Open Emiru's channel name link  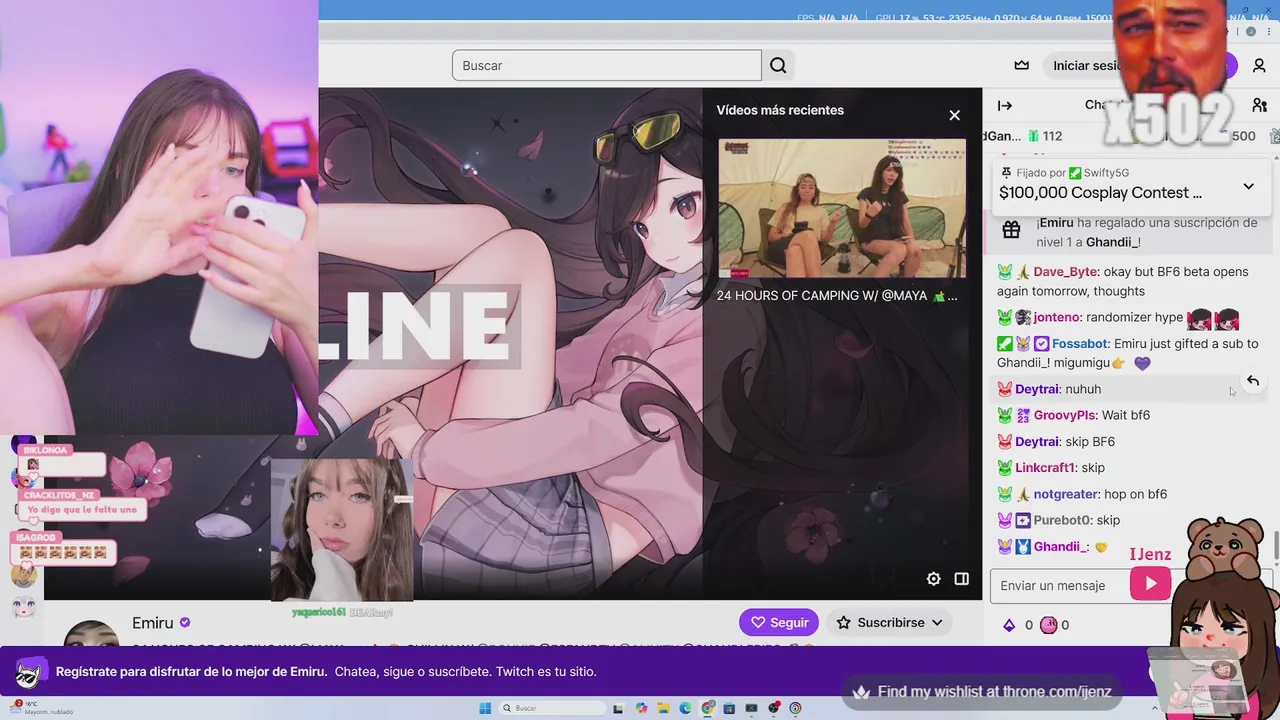tap(153, 622)
